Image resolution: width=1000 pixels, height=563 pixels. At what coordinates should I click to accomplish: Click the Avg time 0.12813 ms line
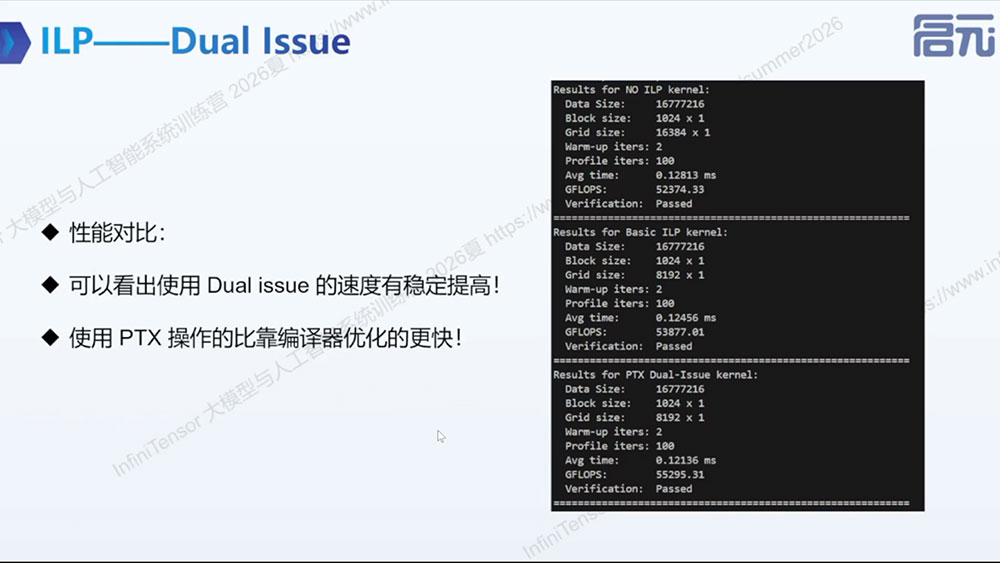[x=640, y=175]
